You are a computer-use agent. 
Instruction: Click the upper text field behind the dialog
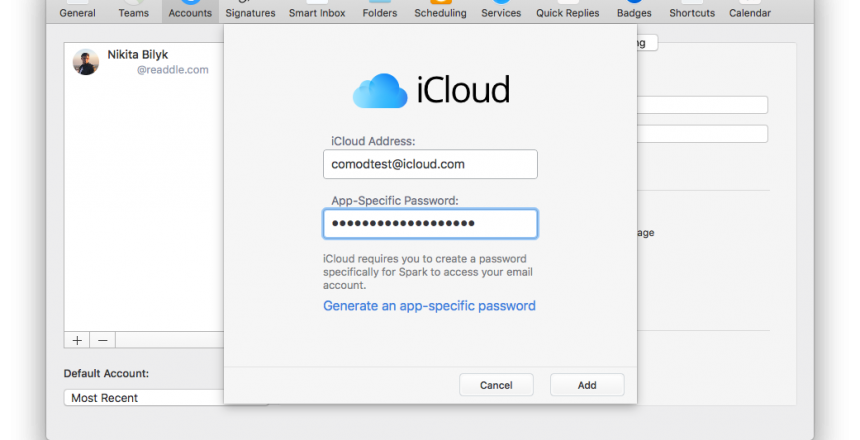(x=703, y=105)
